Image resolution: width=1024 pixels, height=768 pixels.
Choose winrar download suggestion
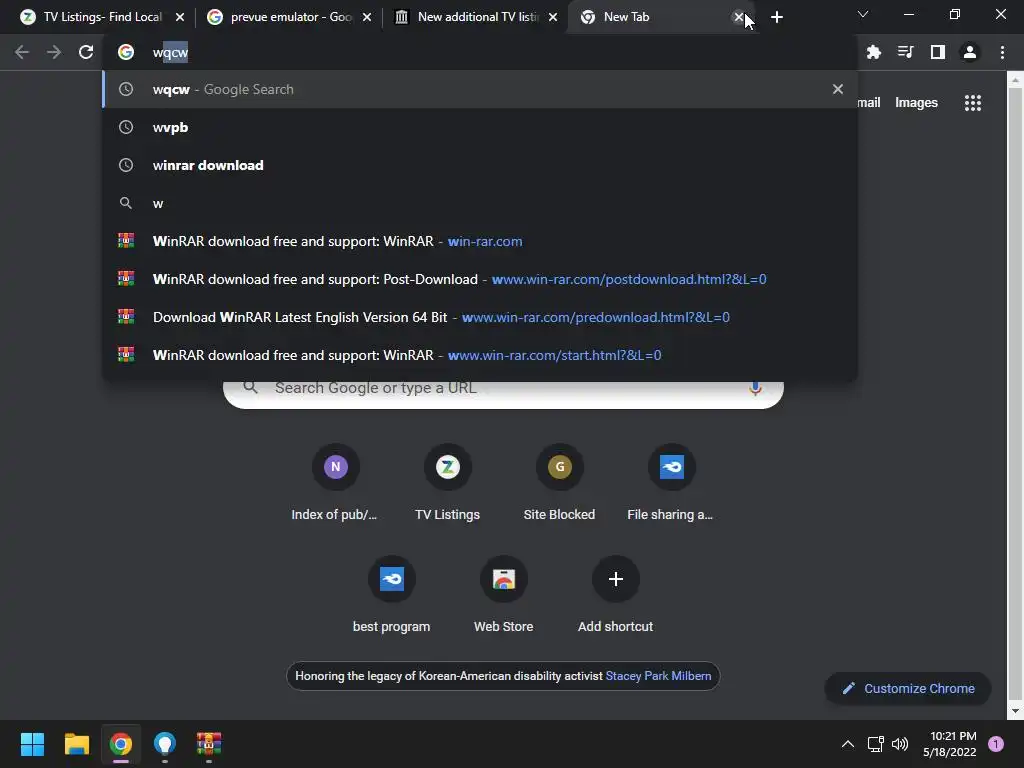coord(480,165)
